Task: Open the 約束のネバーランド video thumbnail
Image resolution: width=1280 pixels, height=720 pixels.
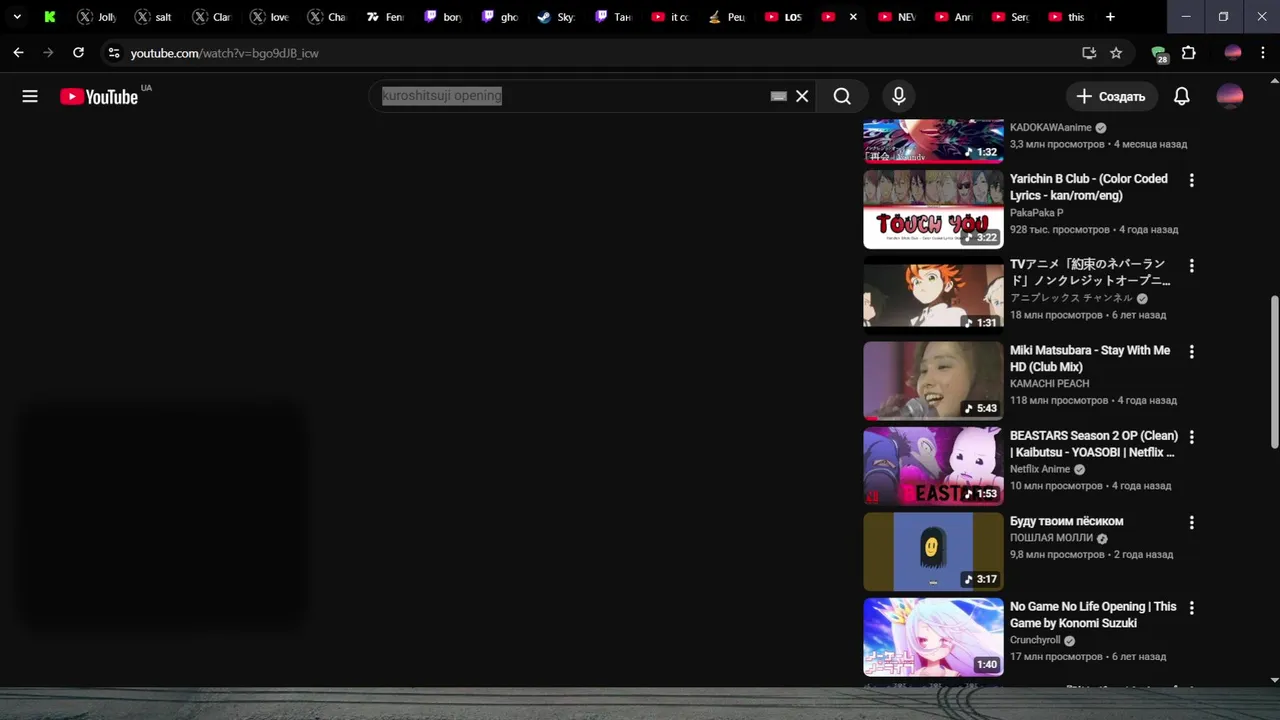Action: 933,295
